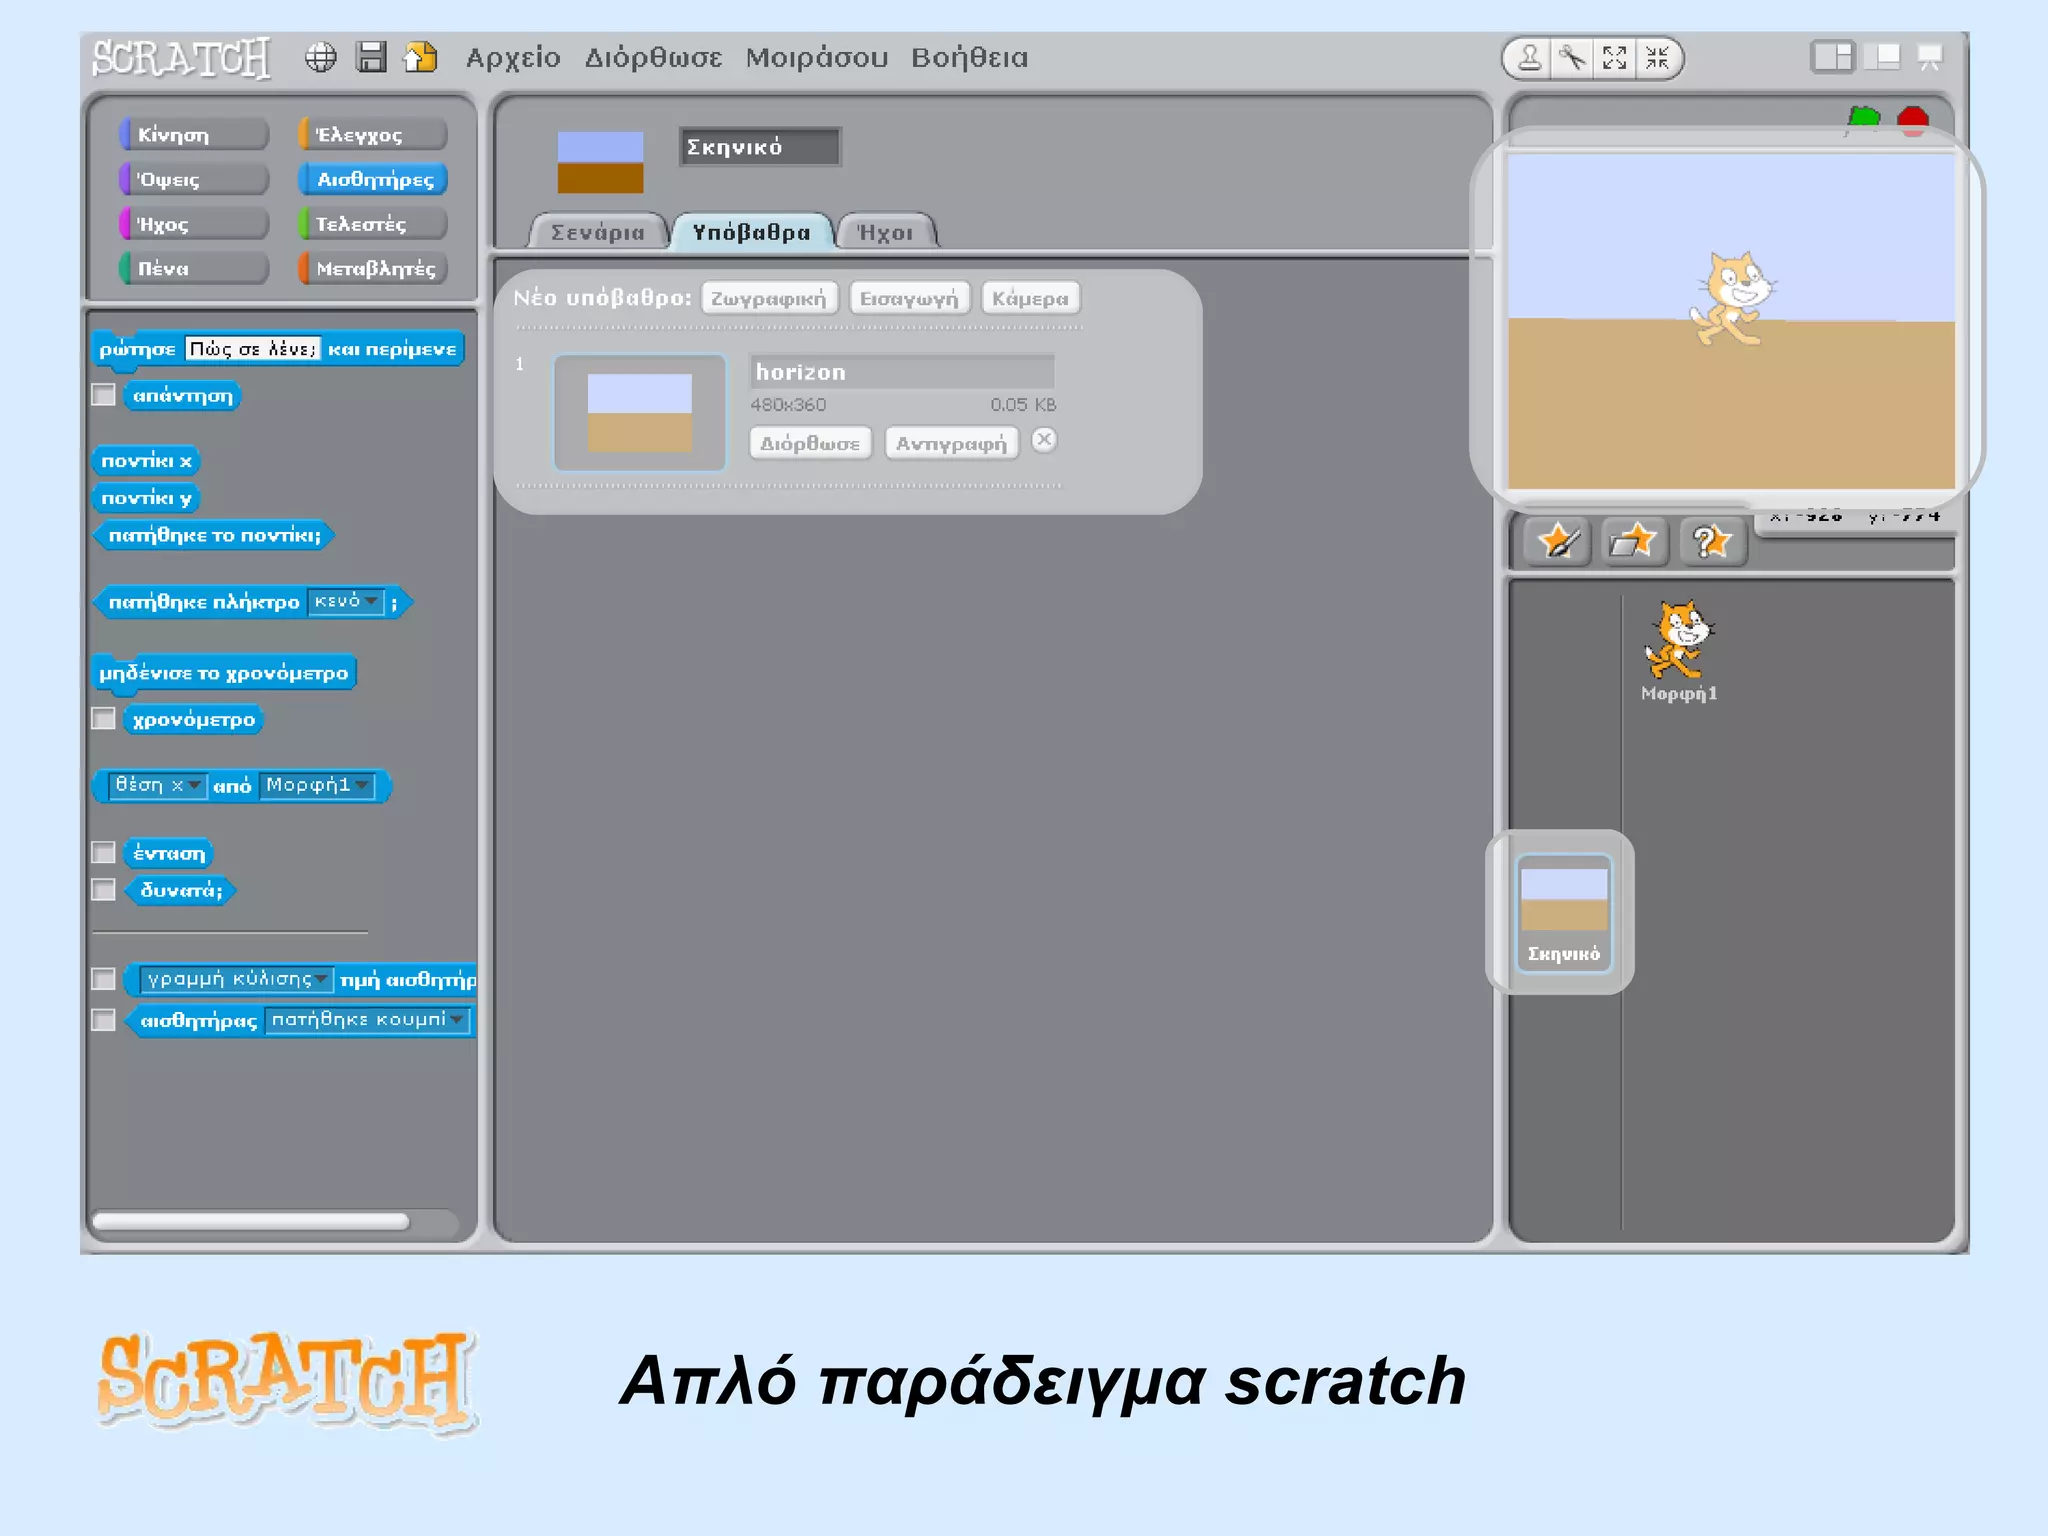Select the Σκηνικό stage thumbnail

[x=1564, y=912]
